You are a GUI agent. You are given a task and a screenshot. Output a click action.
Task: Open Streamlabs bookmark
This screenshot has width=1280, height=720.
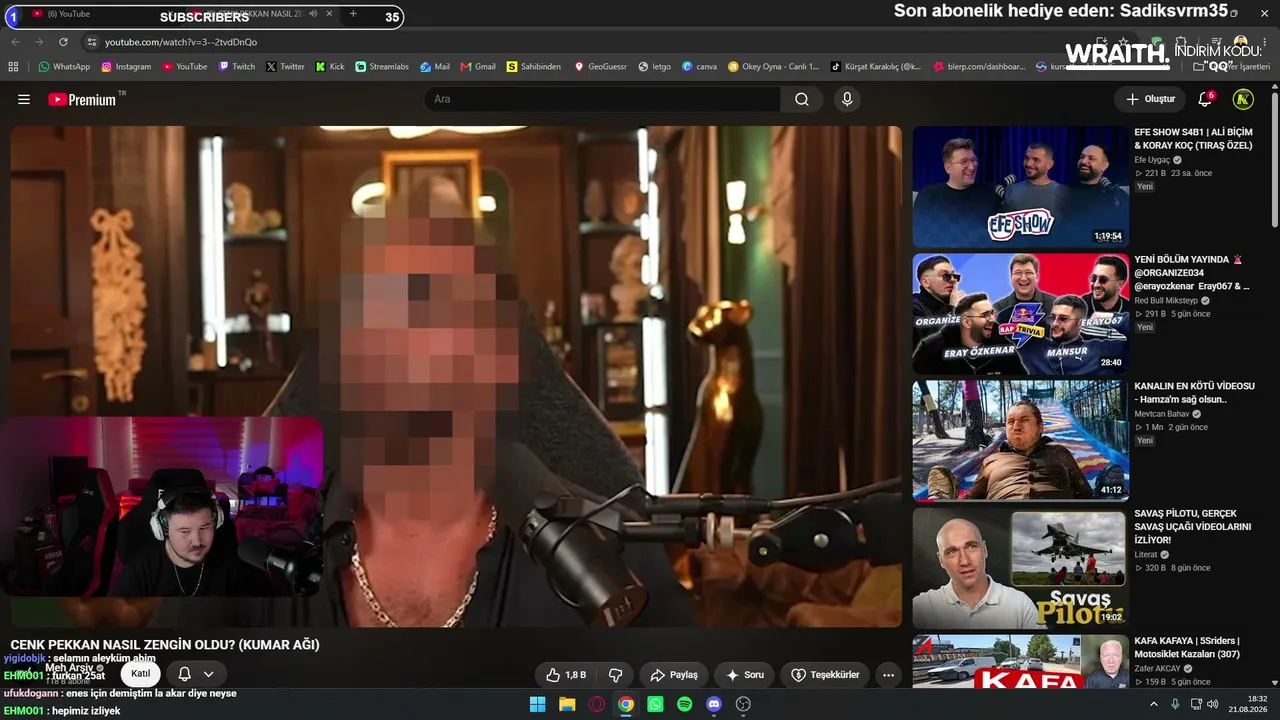click(382, 67)
